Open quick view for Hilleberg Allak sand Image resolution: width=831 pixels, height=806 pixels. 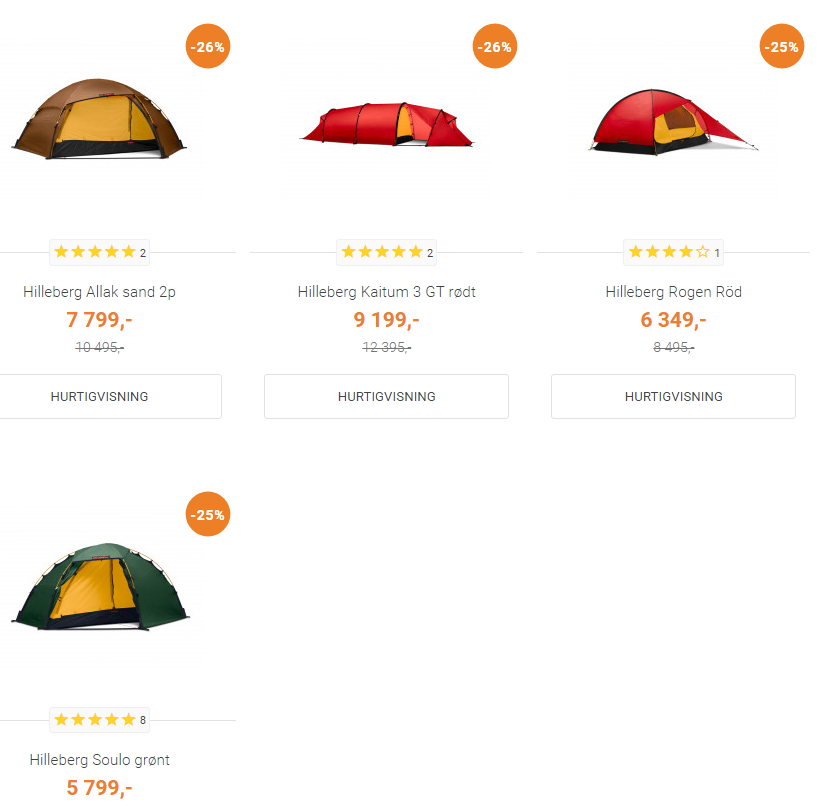click(x=99, y=396)
